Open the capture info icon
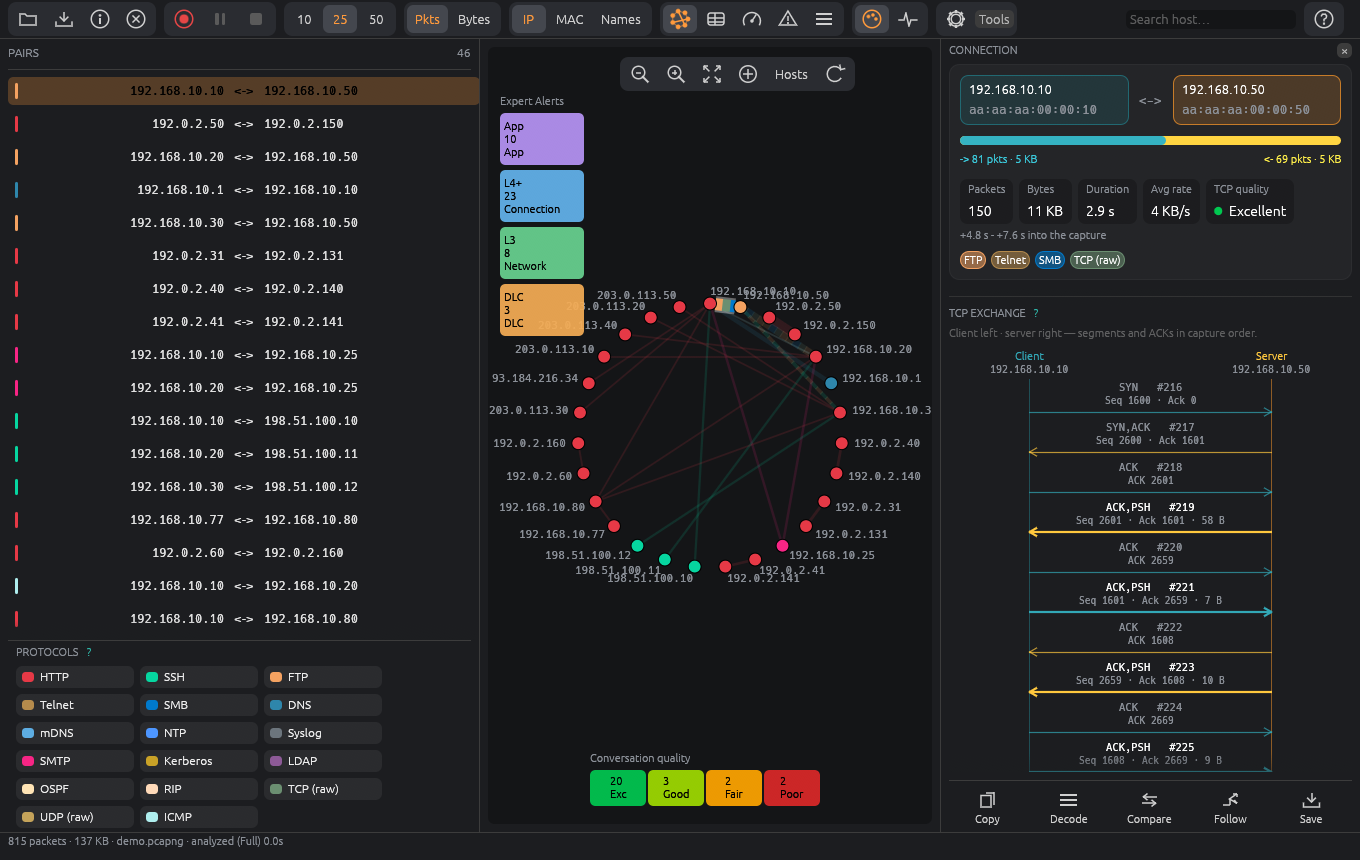1360x860 pixels. (x=100, y=19)
